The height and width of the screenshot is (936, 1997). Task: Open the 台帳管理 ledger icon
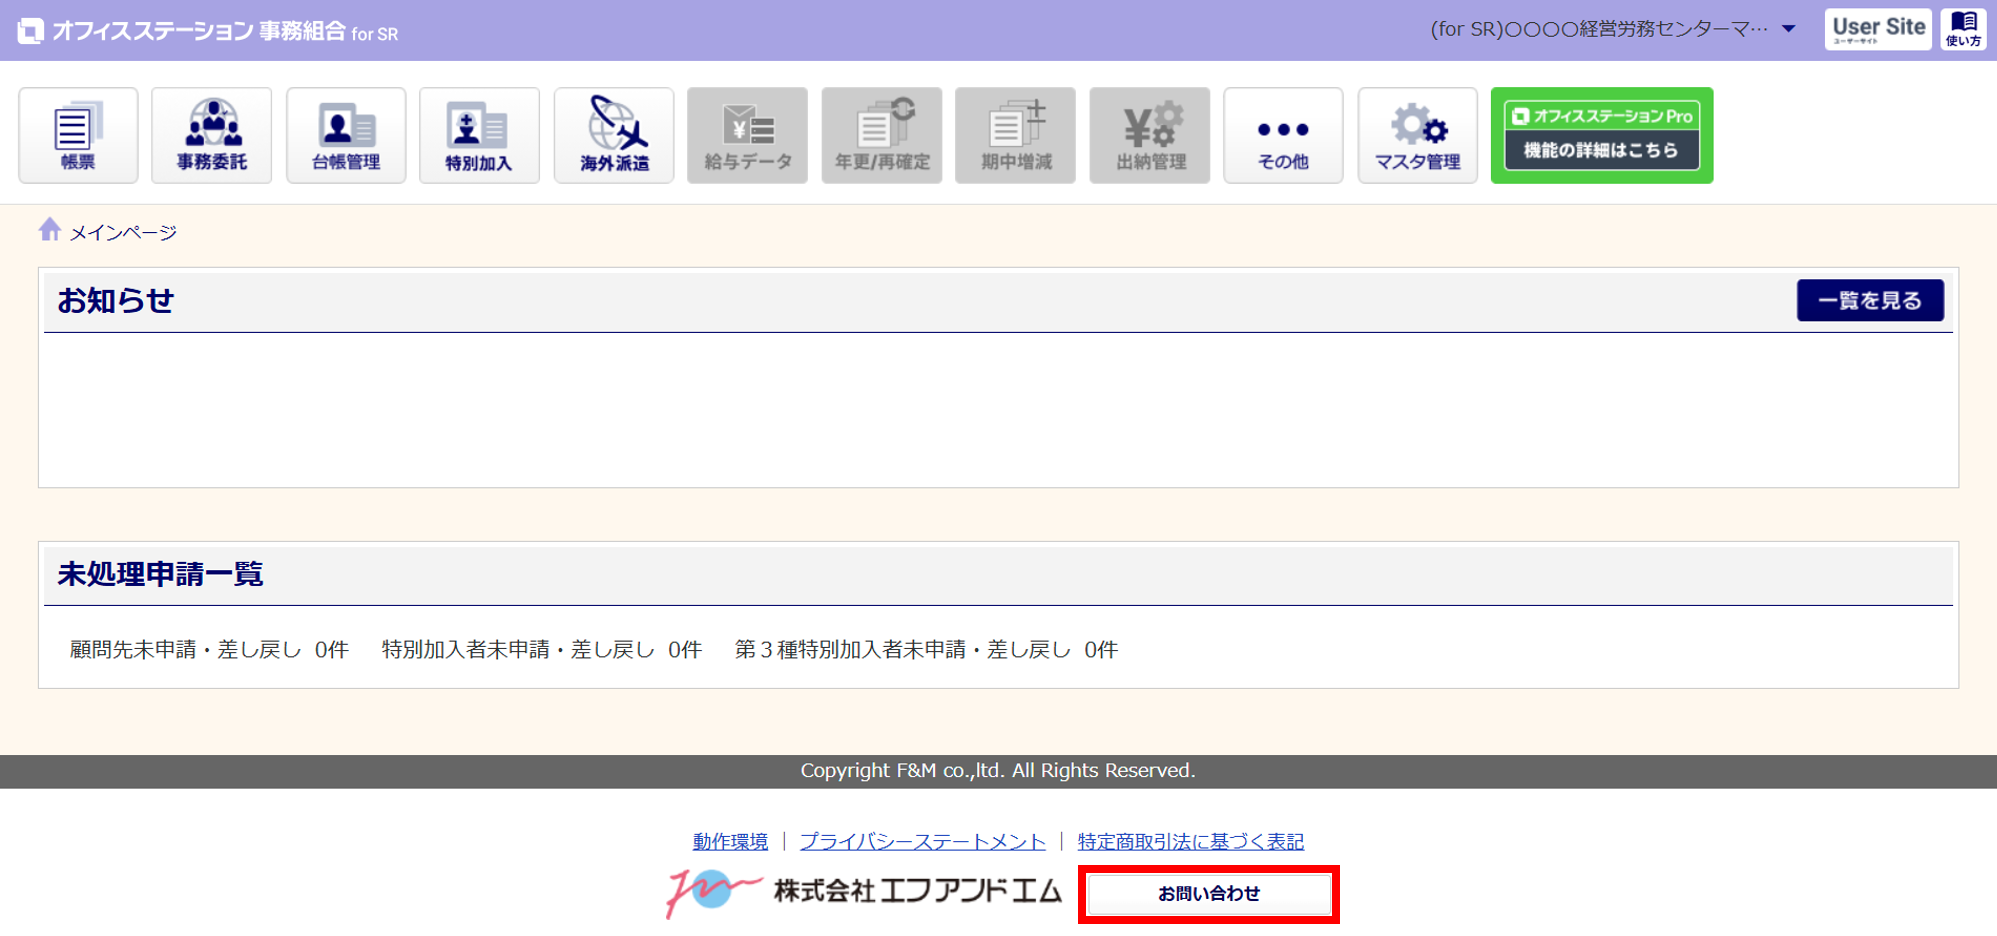[x=346, y=135]
